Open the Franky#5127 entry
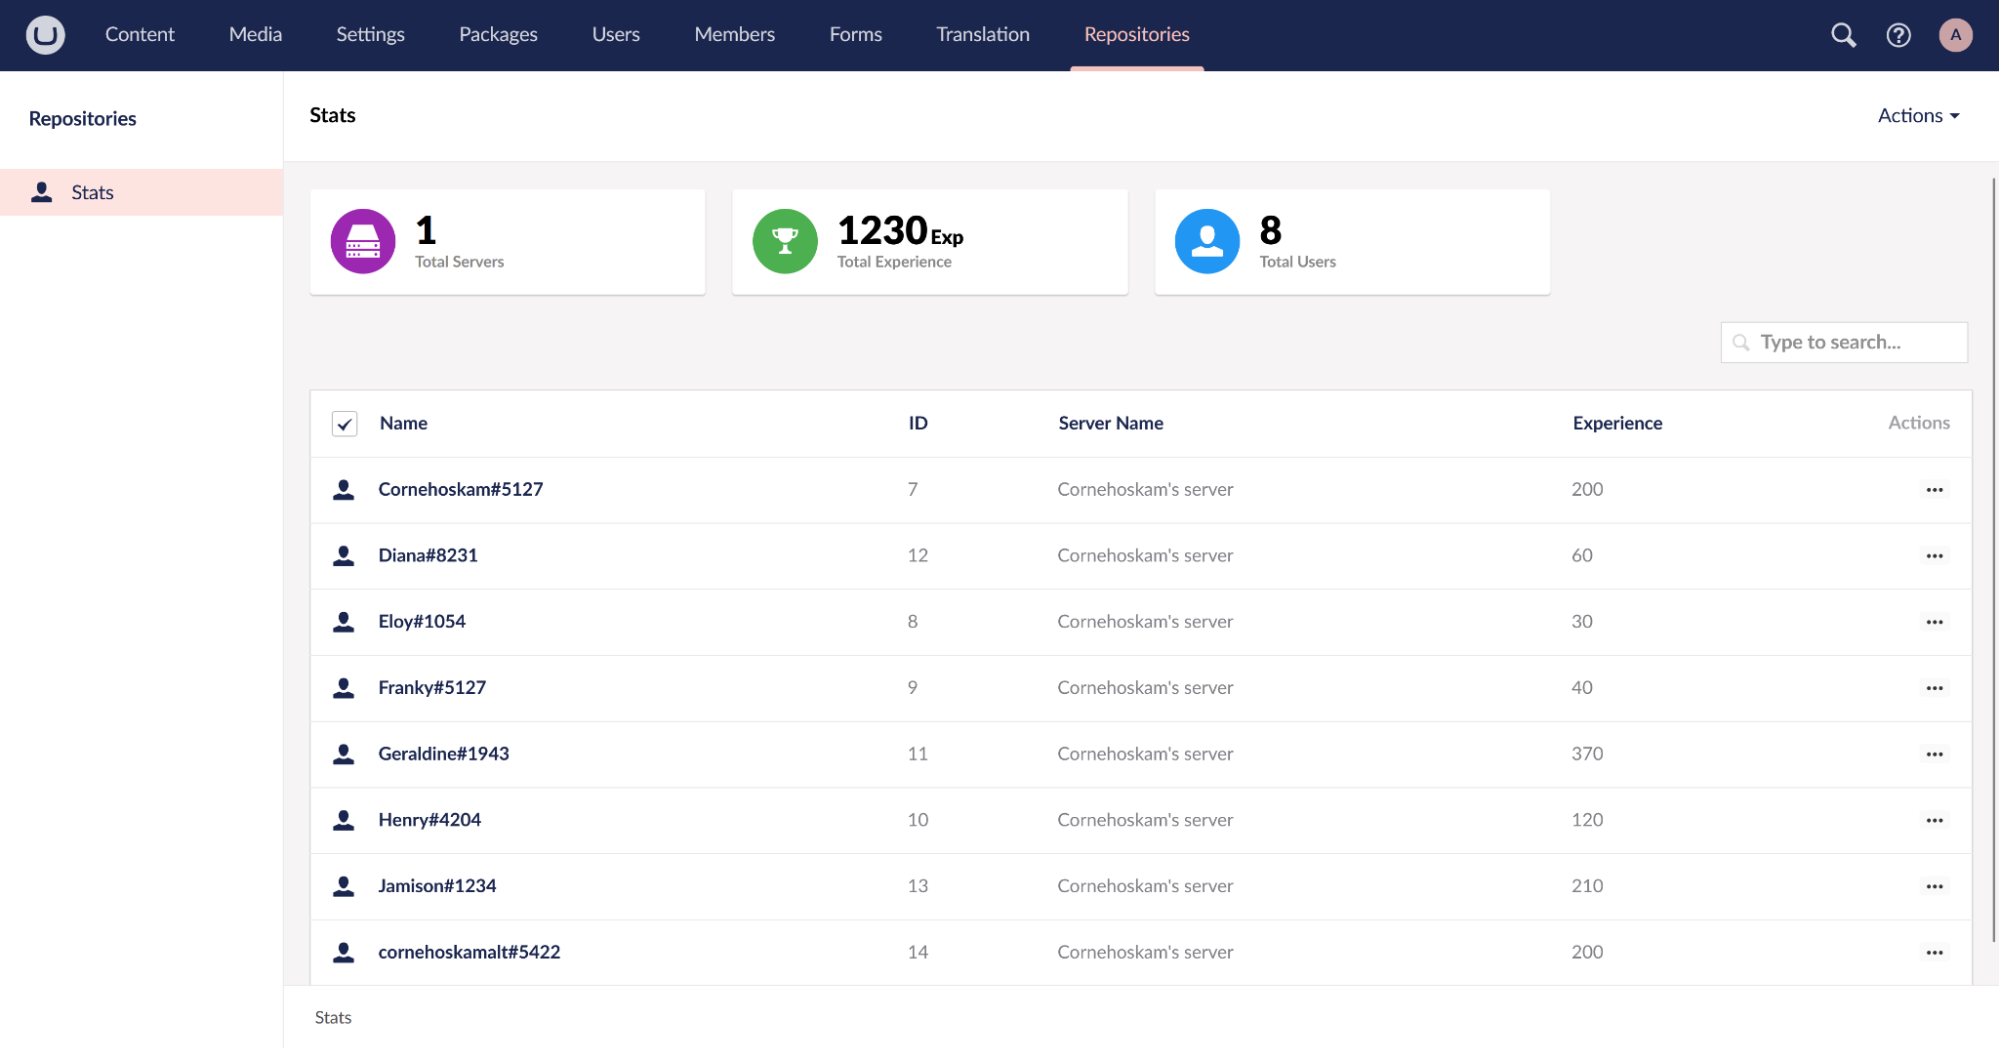The image size is (1999, 1049). (431, 687)
